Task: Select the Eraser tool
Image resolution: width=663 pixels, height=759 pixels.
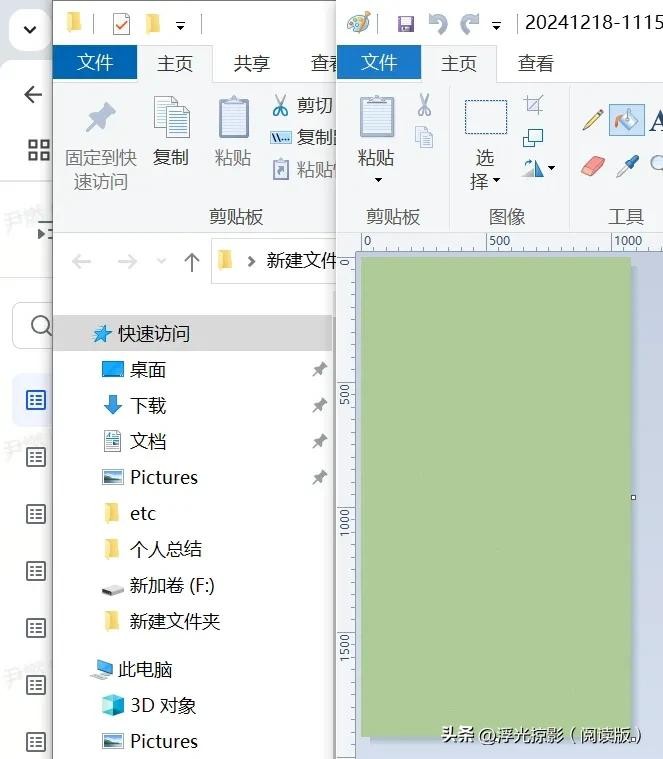Action: click(x=593, y=164)
